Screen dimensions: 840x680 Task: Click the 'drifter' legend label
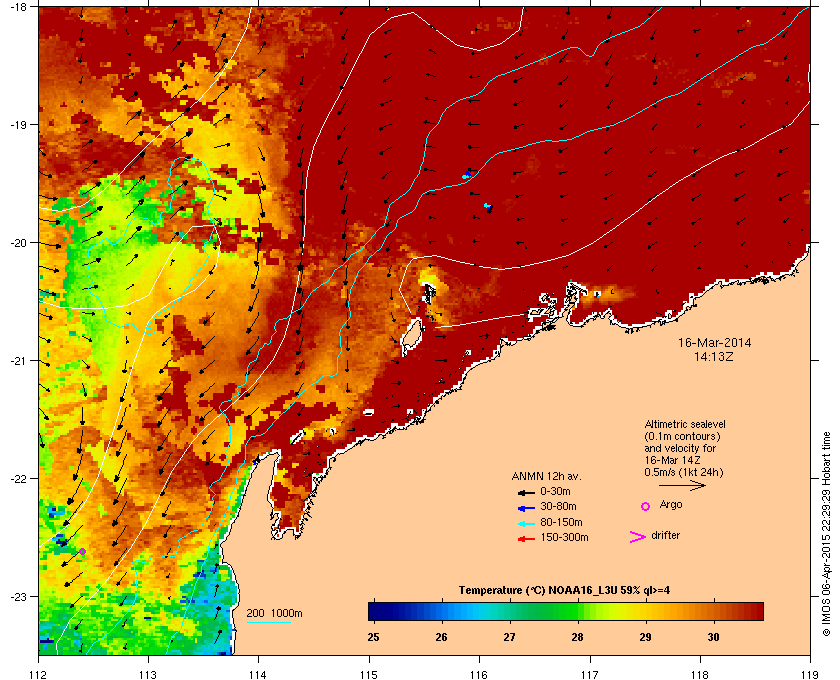click(x=665, y=535)
